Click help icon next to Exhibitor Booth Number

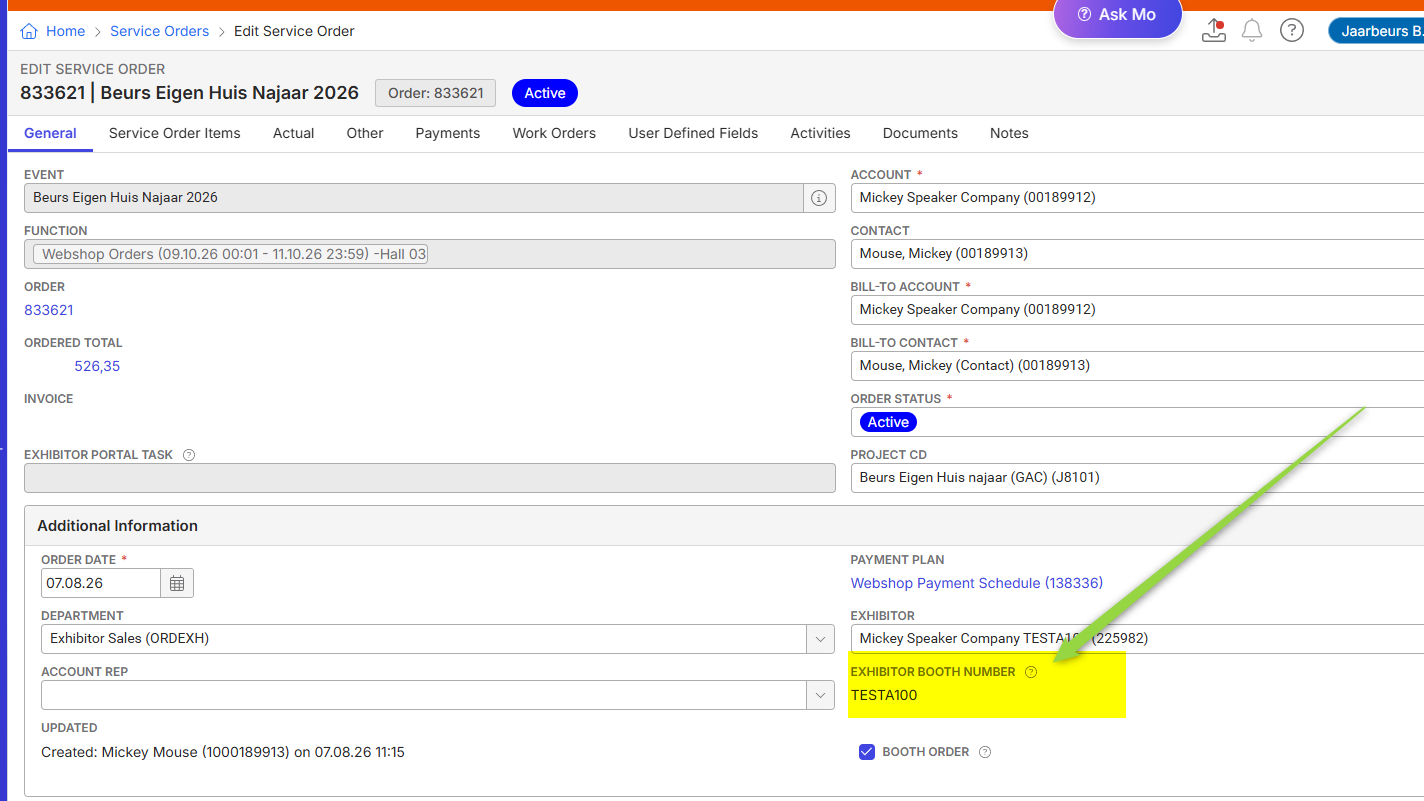point(1031,672)
